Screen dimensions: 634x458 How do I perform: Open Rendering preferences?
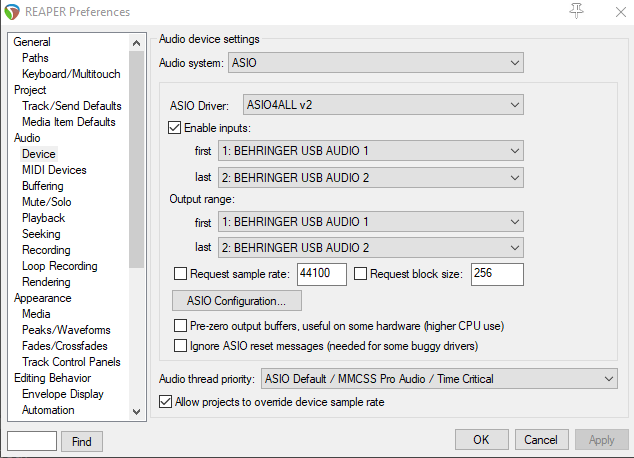pos(46,282)
